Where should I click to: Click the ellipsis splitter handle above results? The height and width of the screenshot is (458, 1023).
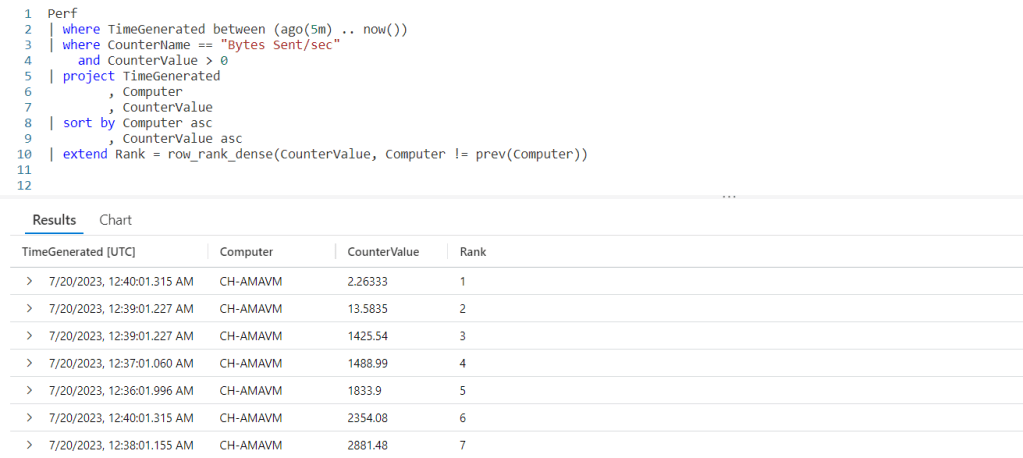729,196
